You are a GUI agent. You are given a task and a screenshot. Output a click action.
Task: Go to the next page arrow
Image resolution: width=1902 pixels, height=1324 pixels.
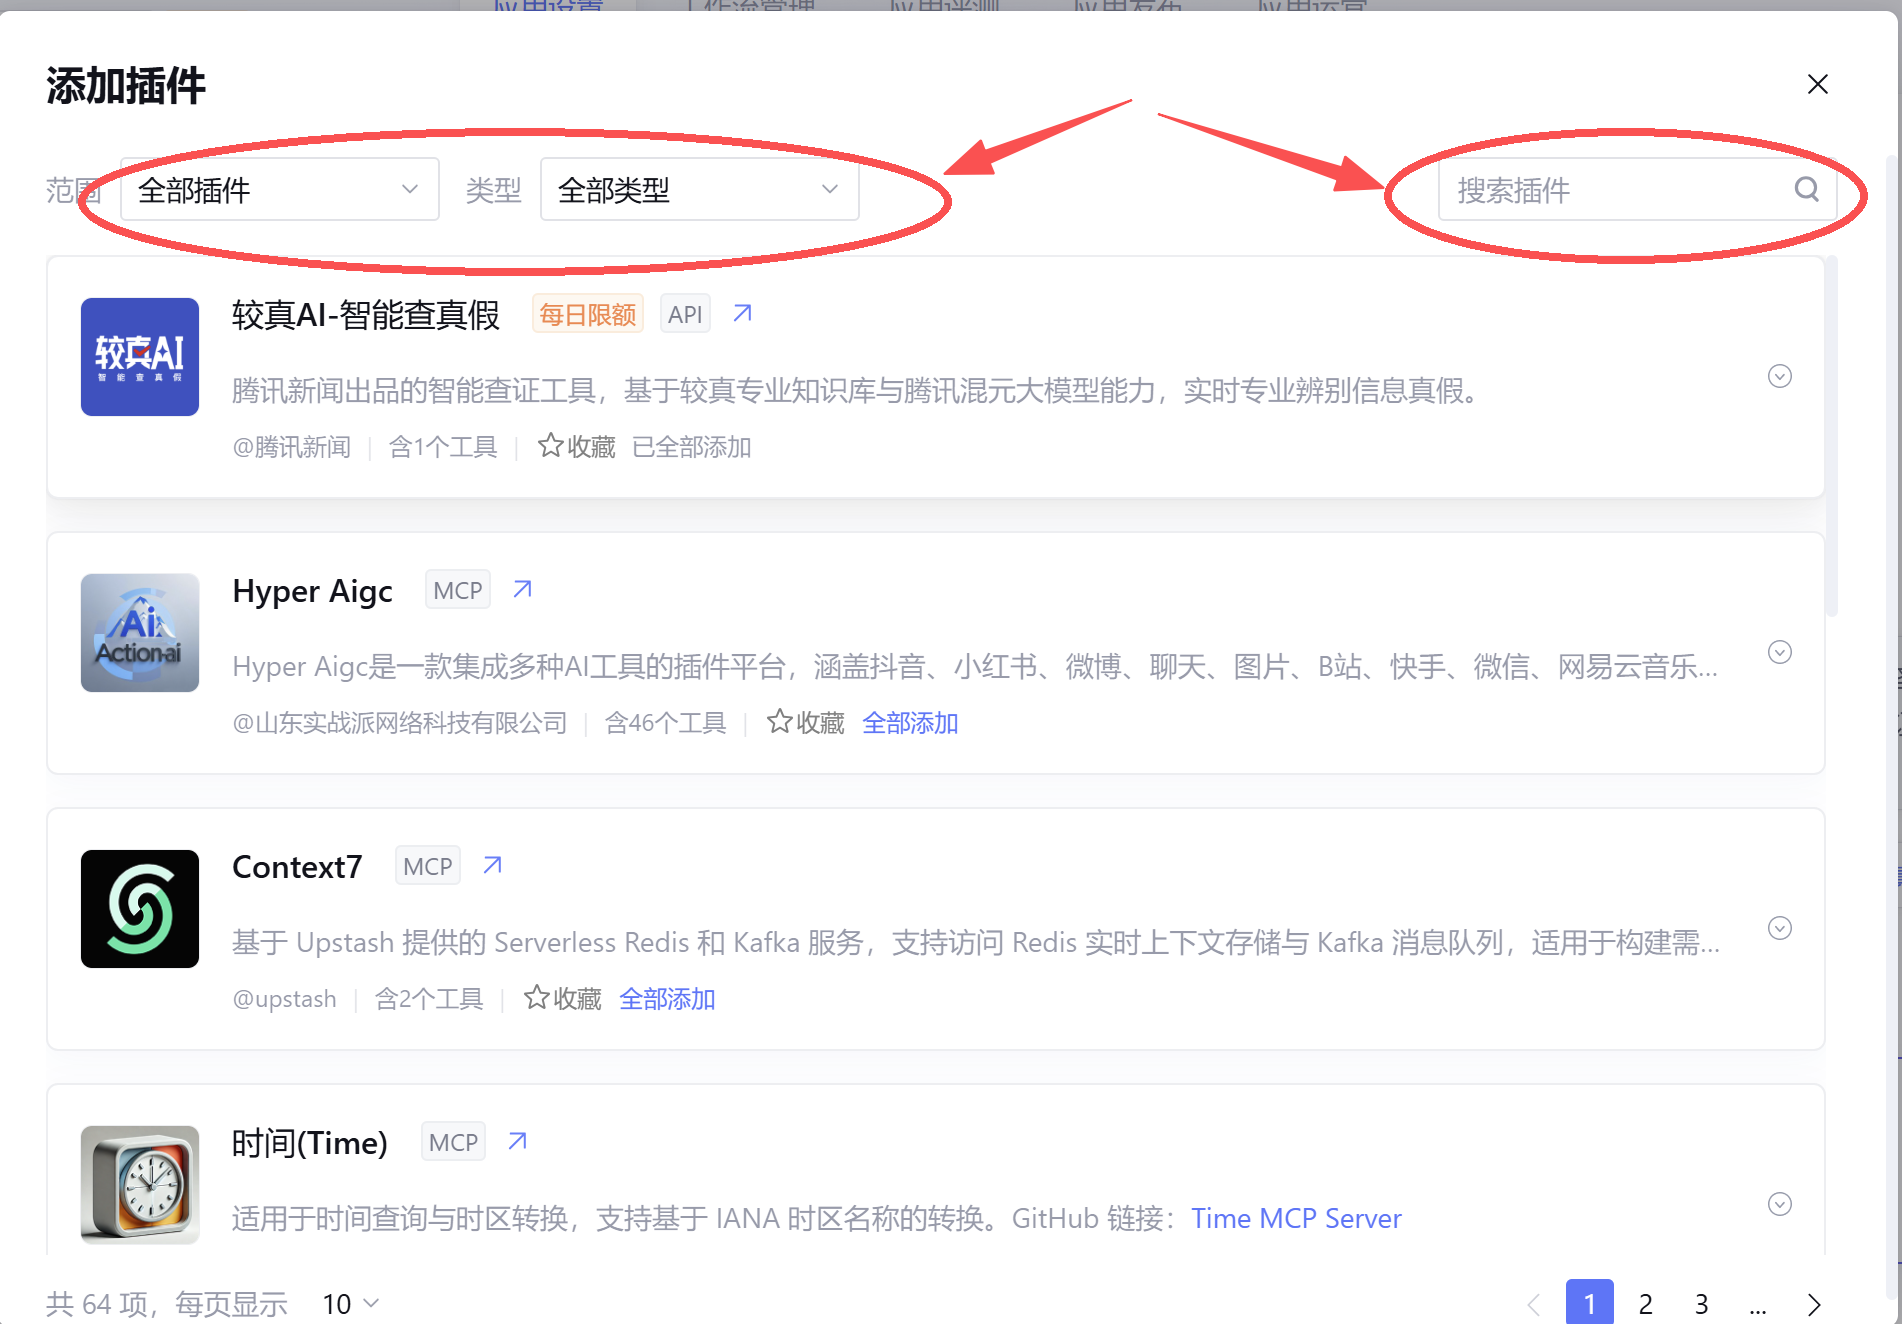1814,1304
